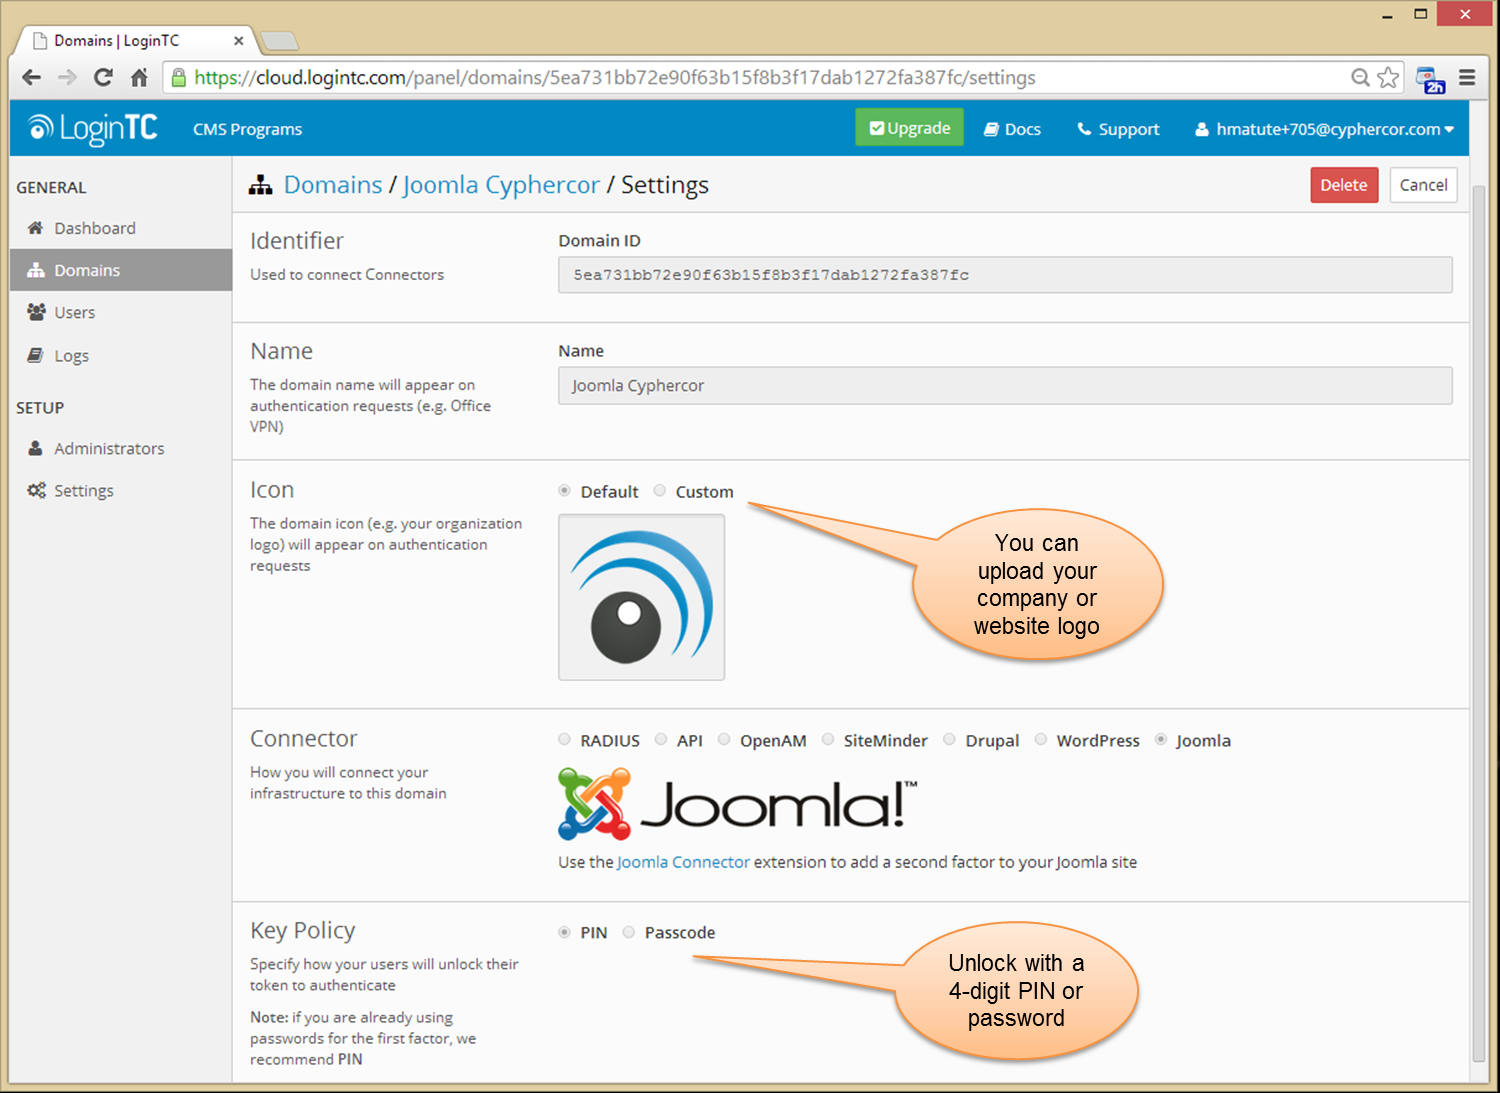The image size is (1500, 1093).
Task: Click the Joomla Connector link
Action: 683,862
